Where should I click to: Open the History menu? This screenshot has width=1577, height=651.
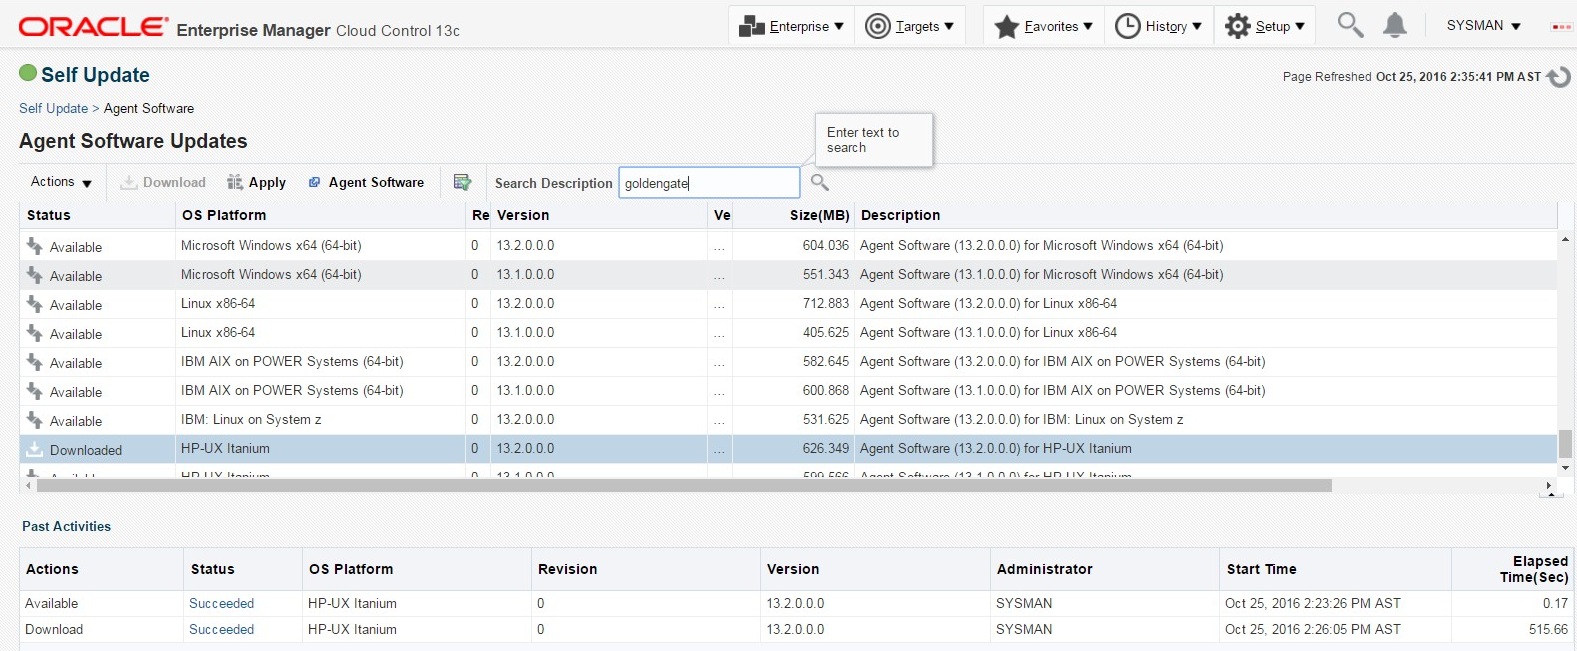coord(1158,26)
